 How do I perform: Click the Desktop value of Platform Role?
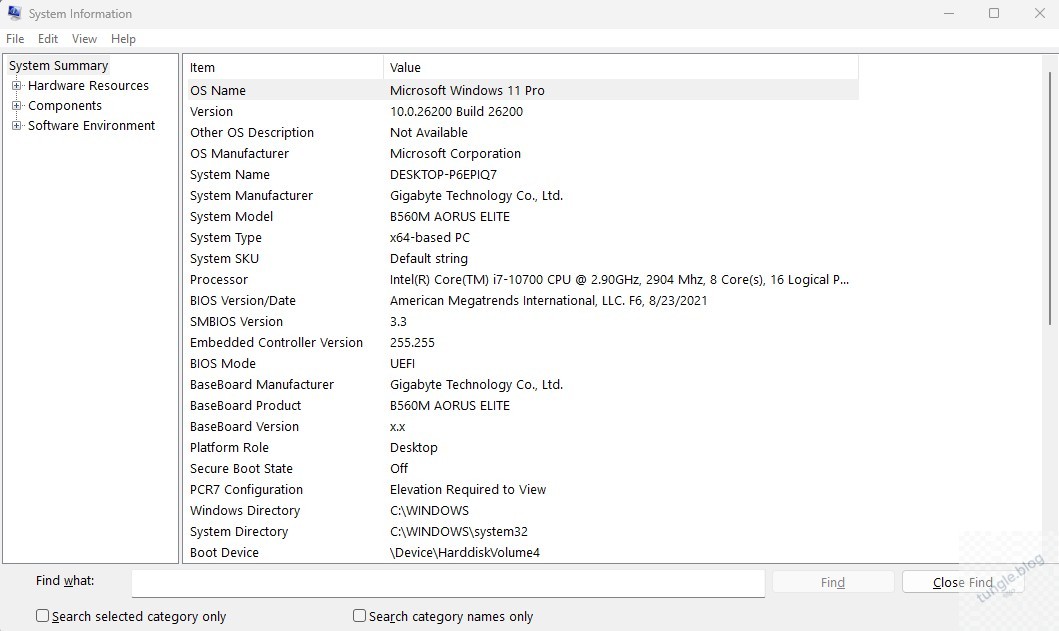click(413, 447)
